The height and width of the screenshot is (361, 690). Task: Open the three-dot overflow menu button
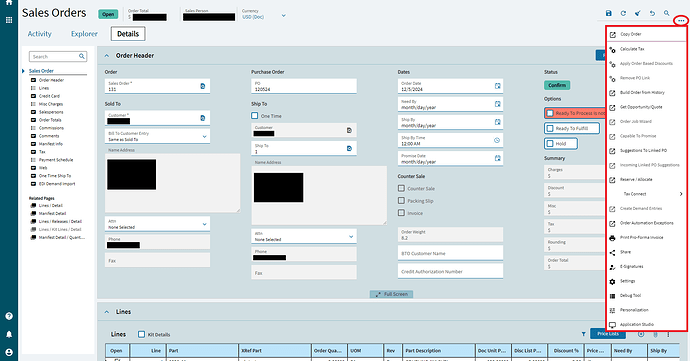point(681,21)
